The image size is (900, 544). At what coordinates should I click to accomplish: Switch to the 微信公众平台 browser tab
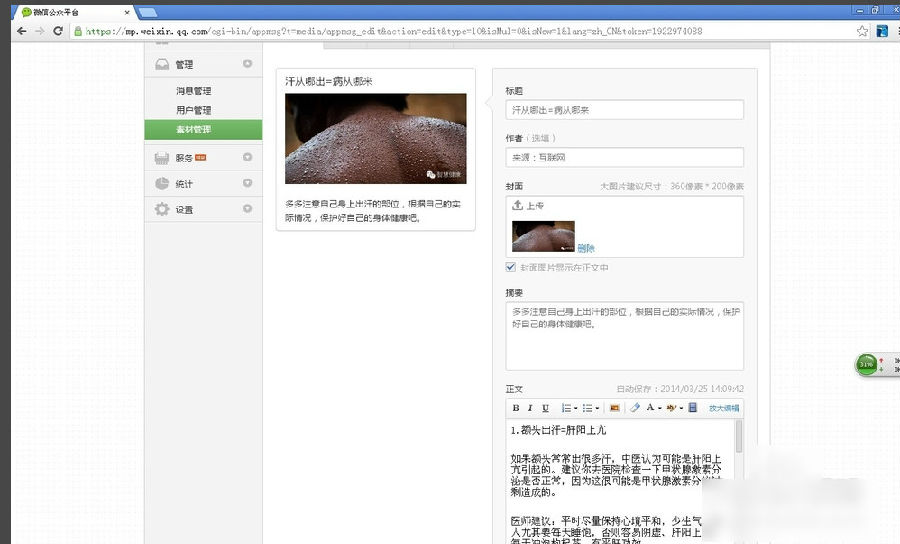[x=73, y=12]
